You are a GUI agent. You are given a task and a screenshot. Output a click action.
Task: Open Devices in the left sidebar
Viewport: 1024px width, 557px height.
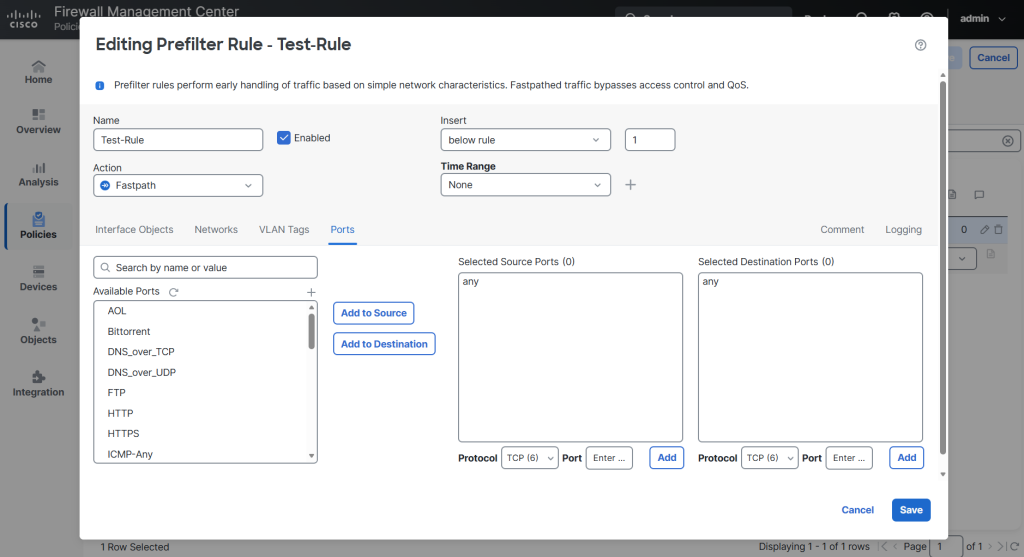[39, 279]
